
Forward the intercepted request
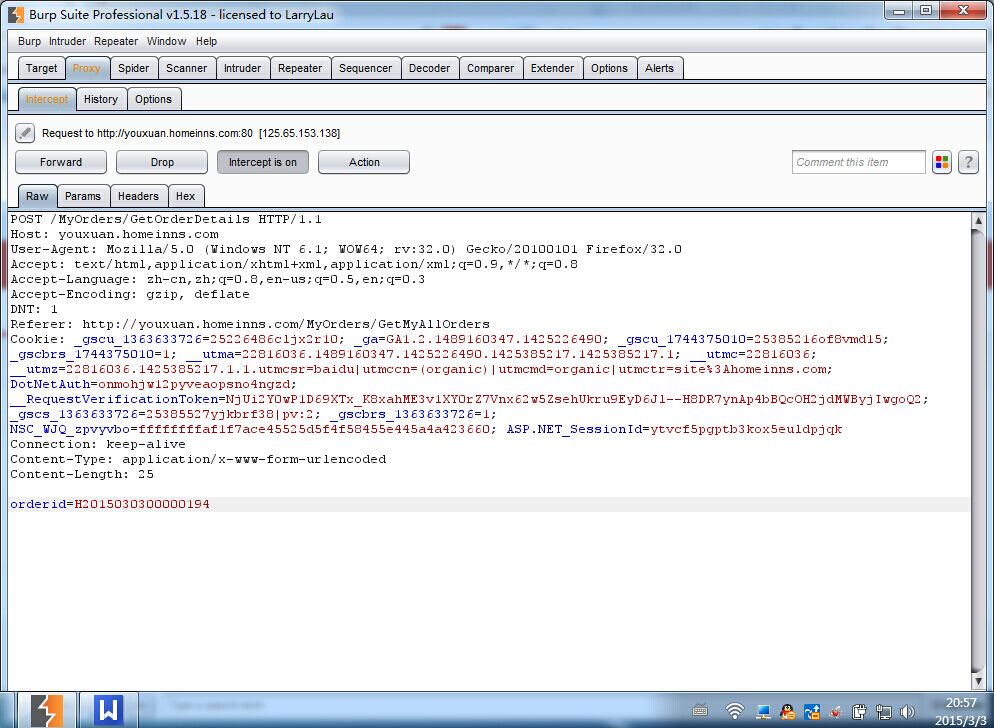(x=61, y=162)
